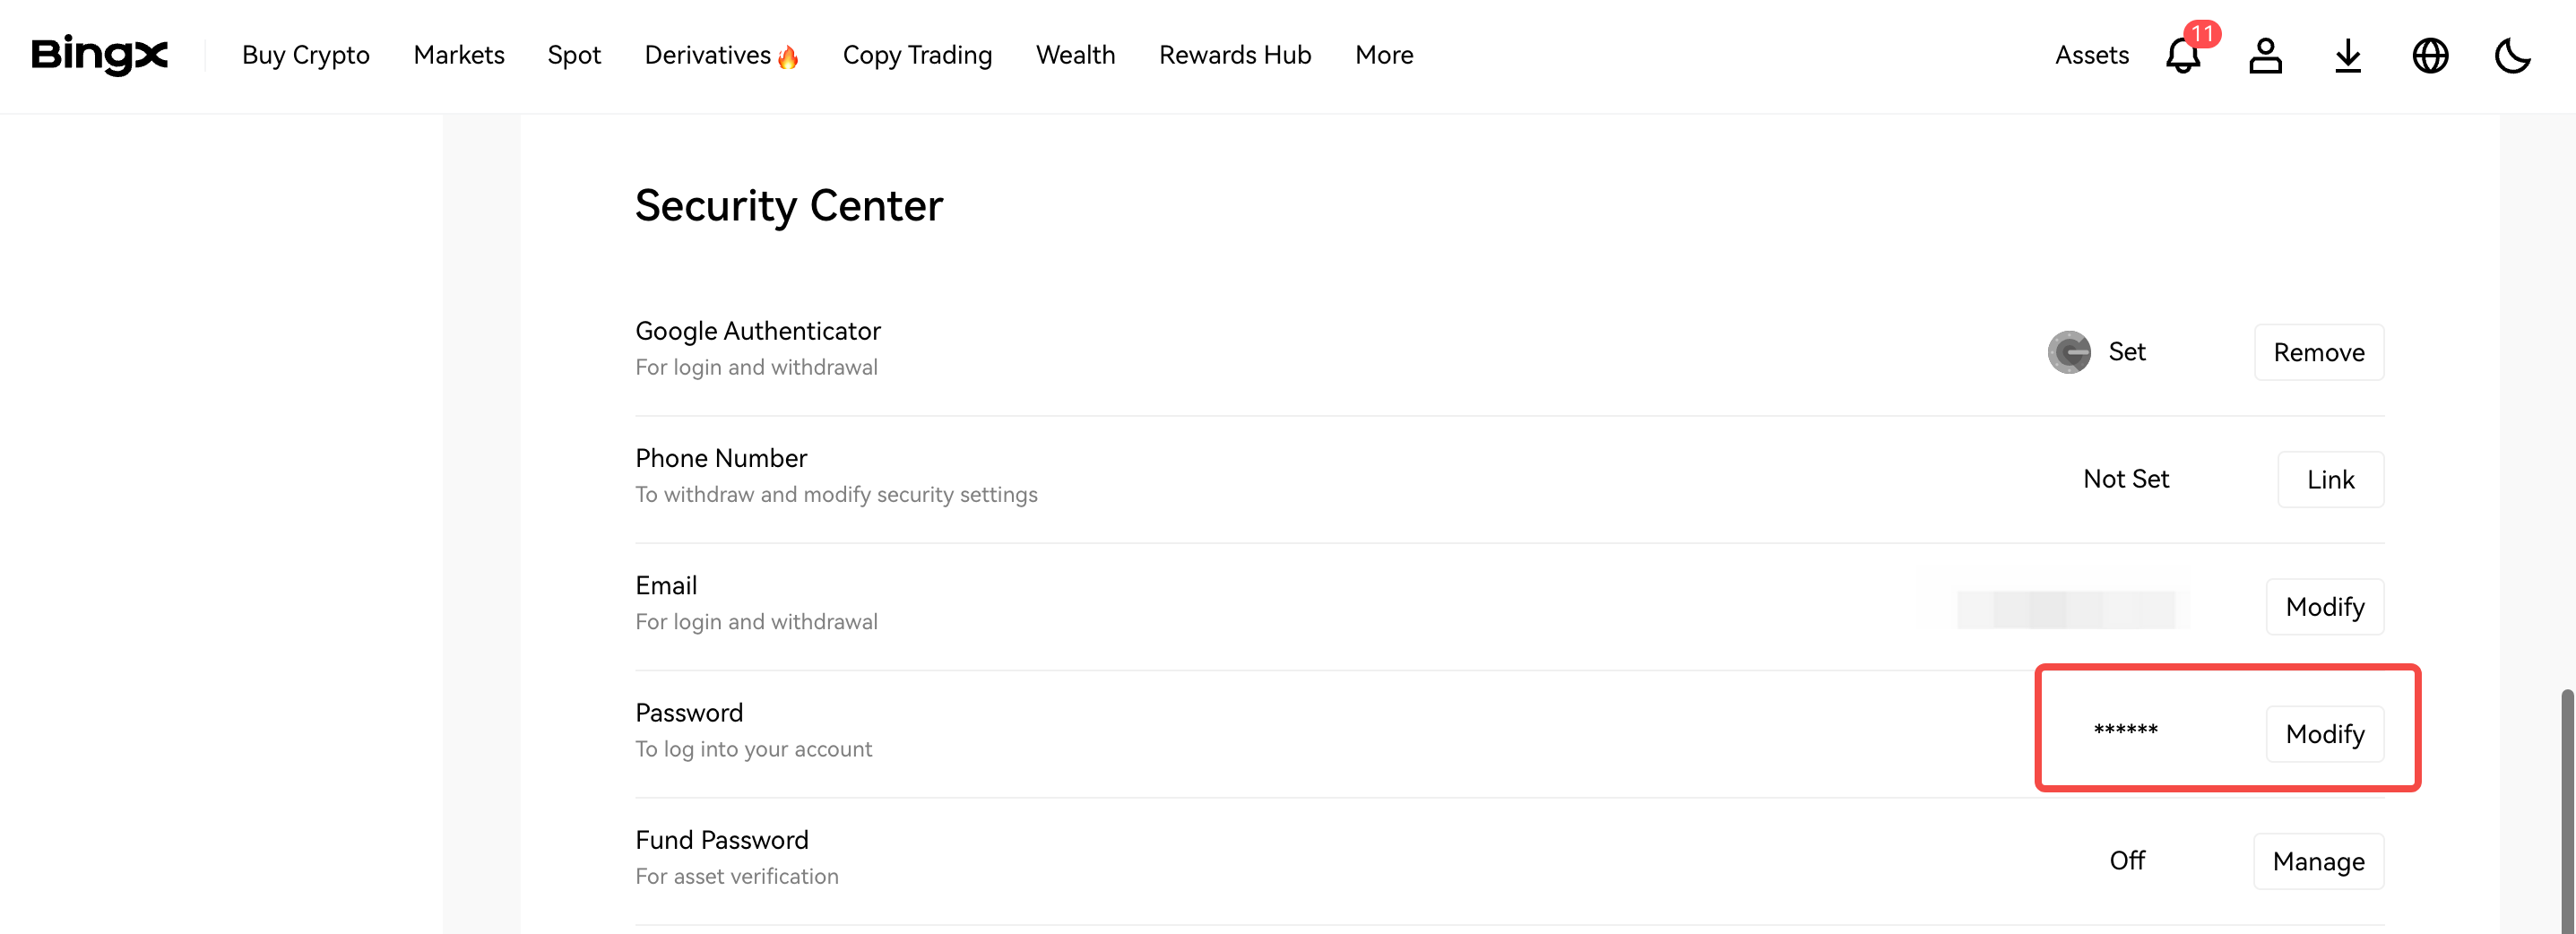Open the Wealth menu item
2576x934 pixels.
1075,55
